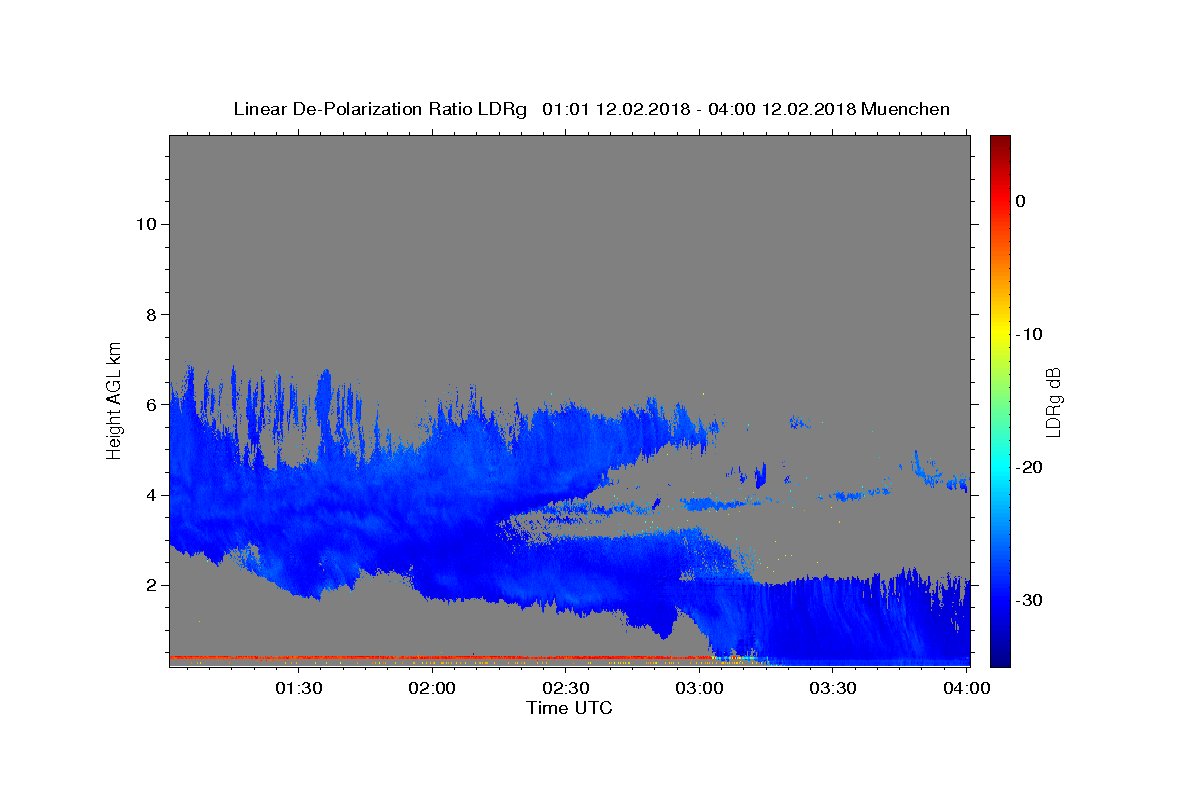Click the 03:00 time tick label

pos(700,688)
